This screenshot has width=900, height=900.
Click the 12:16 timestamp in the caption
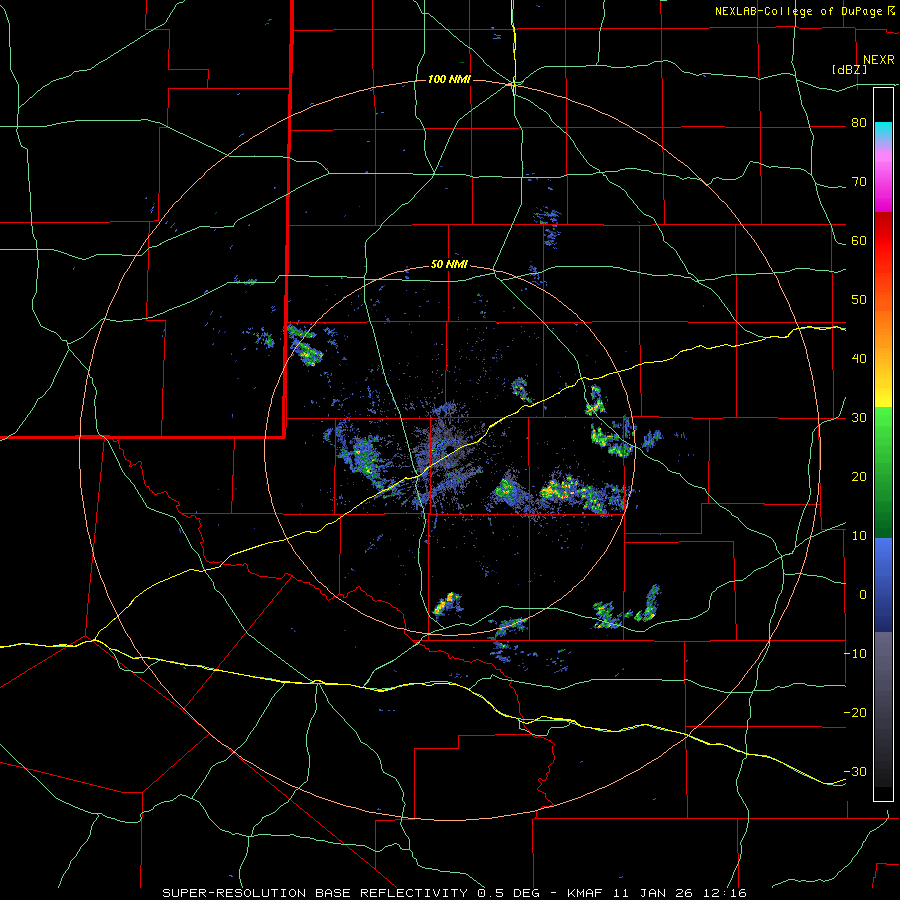click(x=727, y=893)
